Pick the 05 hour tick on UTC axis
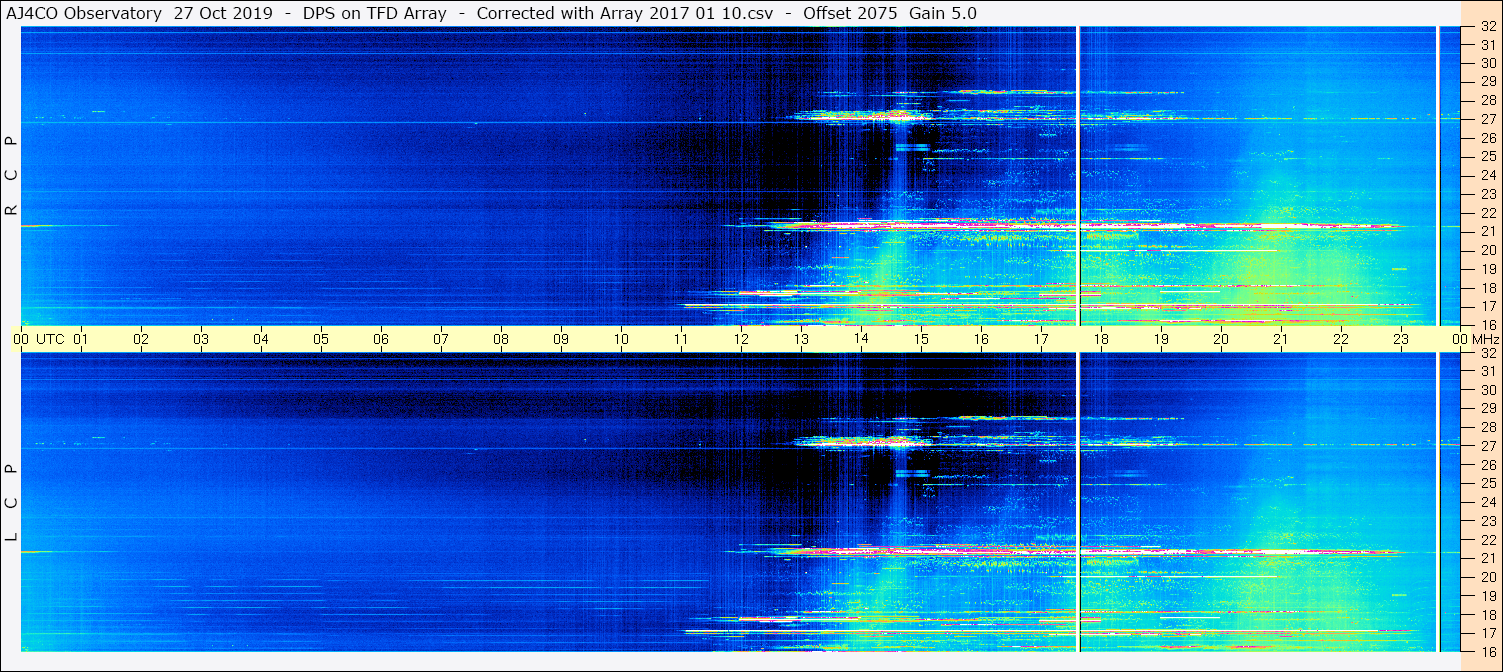 click(321, 339)
